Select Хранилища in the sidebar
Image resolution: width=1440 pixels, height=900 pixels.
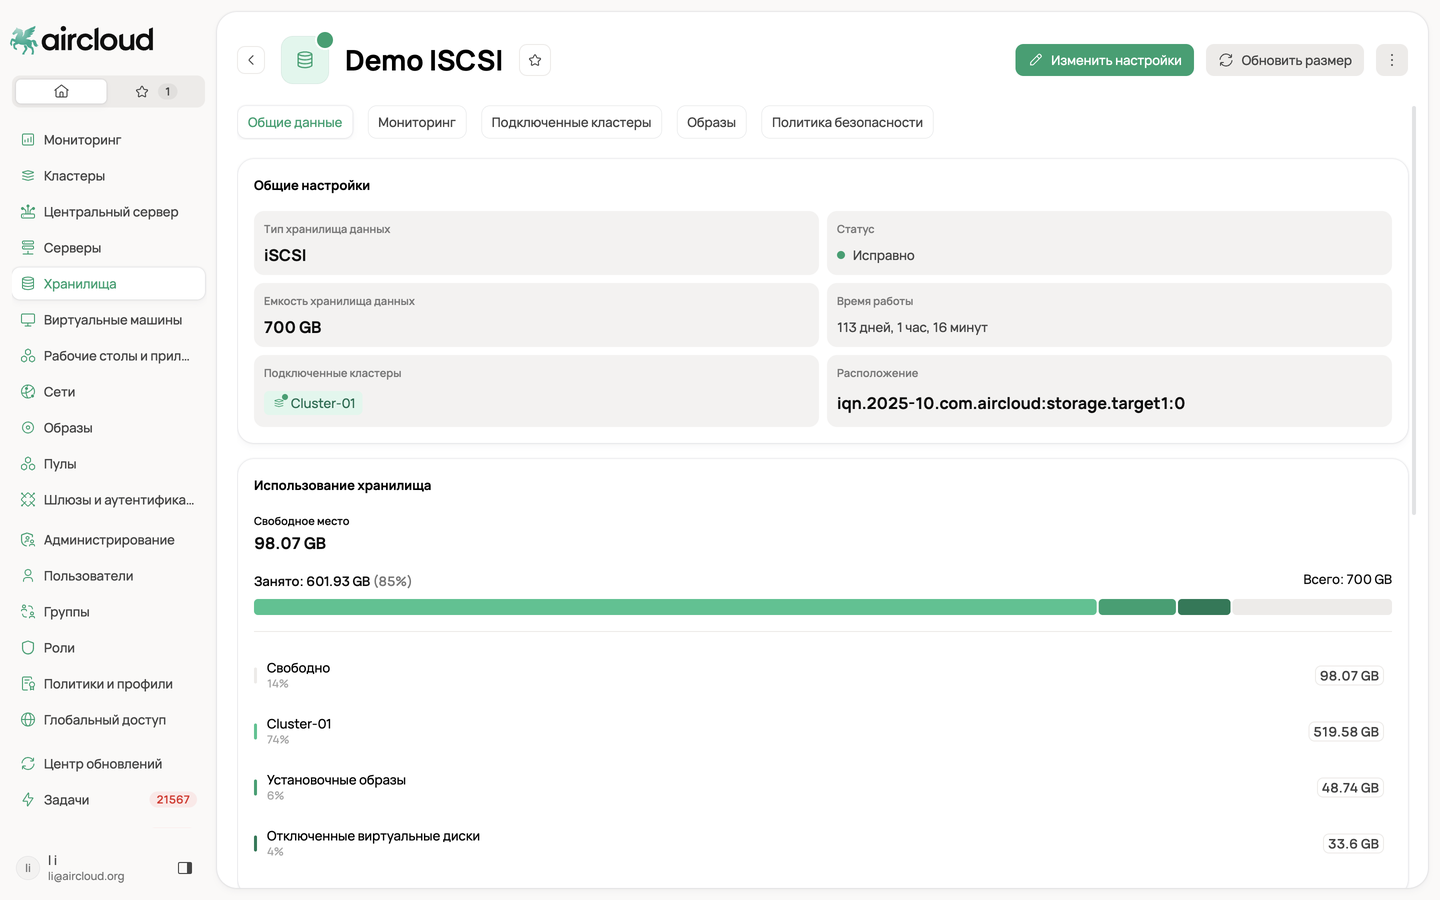[108, 284]
